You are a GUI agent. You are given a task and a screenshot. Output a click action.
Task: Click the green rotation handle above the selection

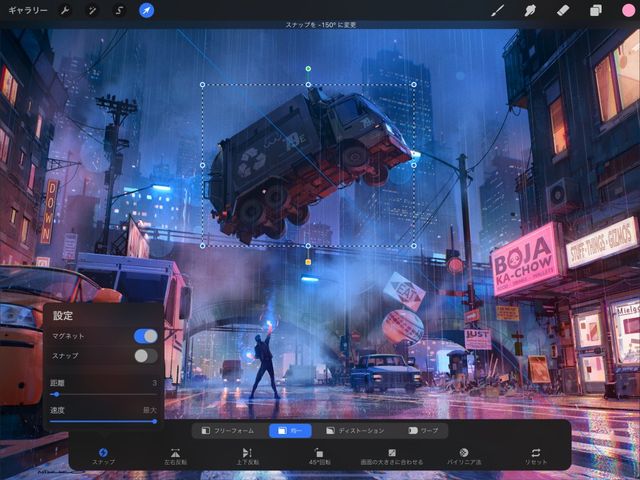(308, 69)
